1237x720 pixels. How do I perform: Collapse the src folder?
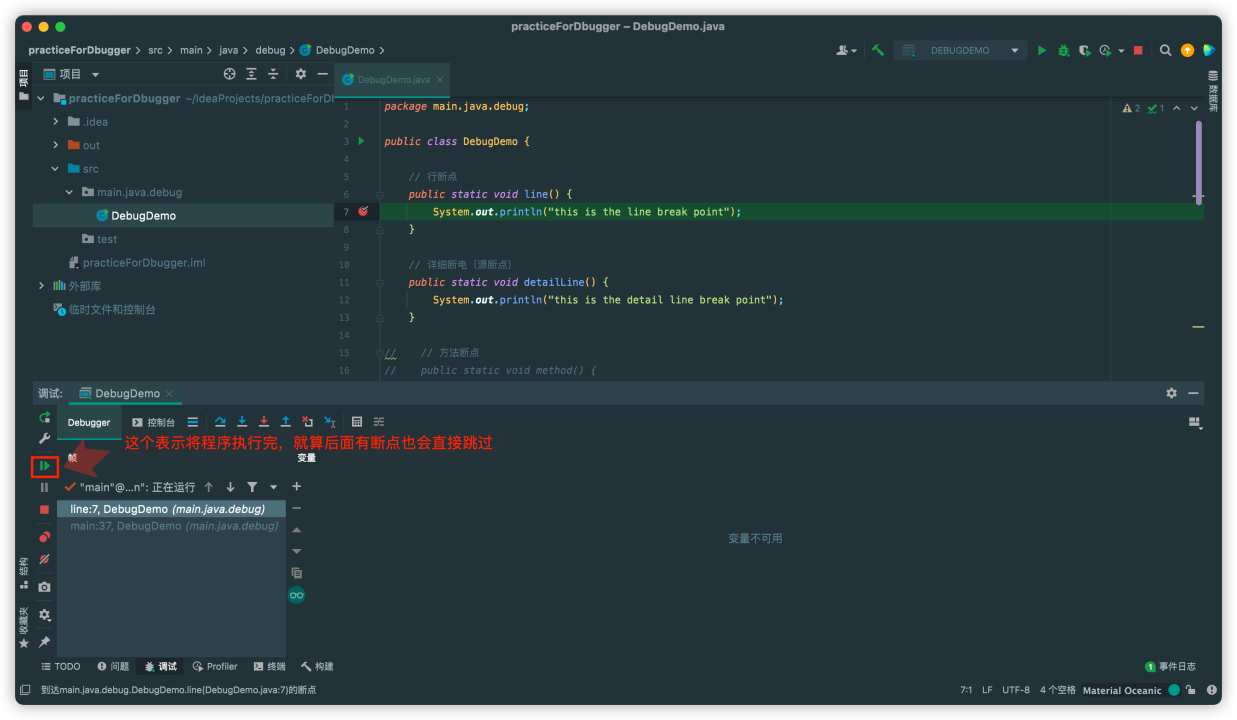[56, 169]
